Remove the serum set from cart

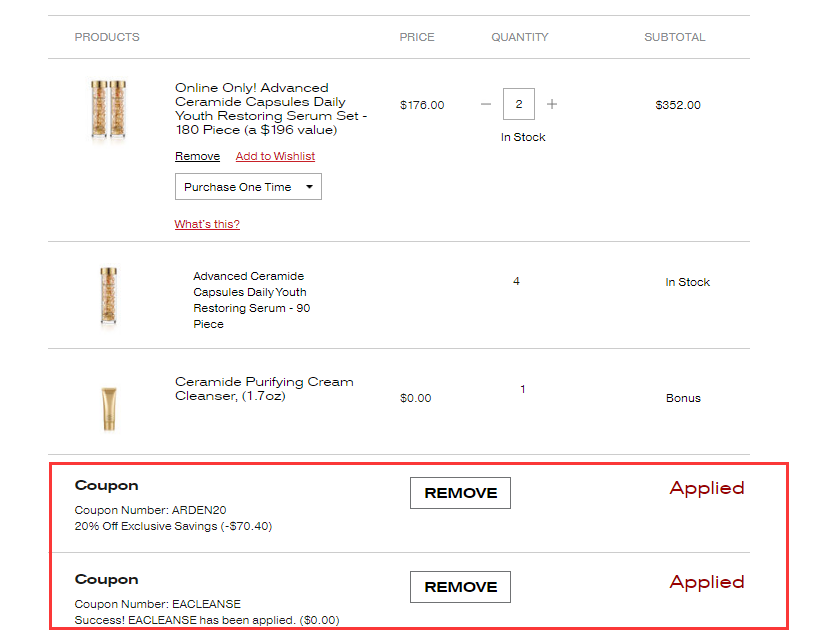coord(197,156)
